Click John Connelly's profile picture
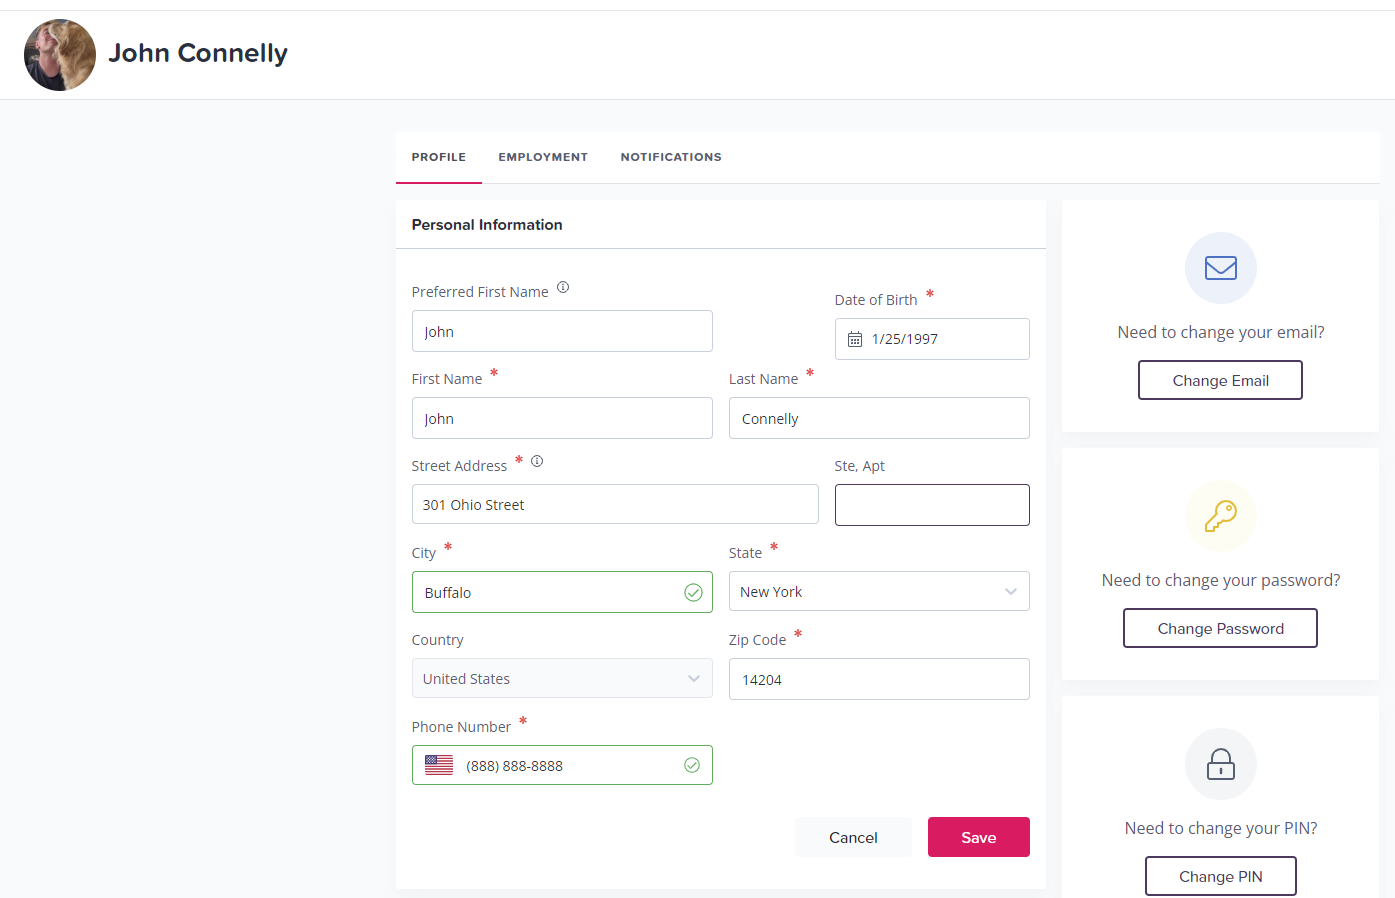The width and height of the screenshot is (1395, 898). (x=60, y=54)
